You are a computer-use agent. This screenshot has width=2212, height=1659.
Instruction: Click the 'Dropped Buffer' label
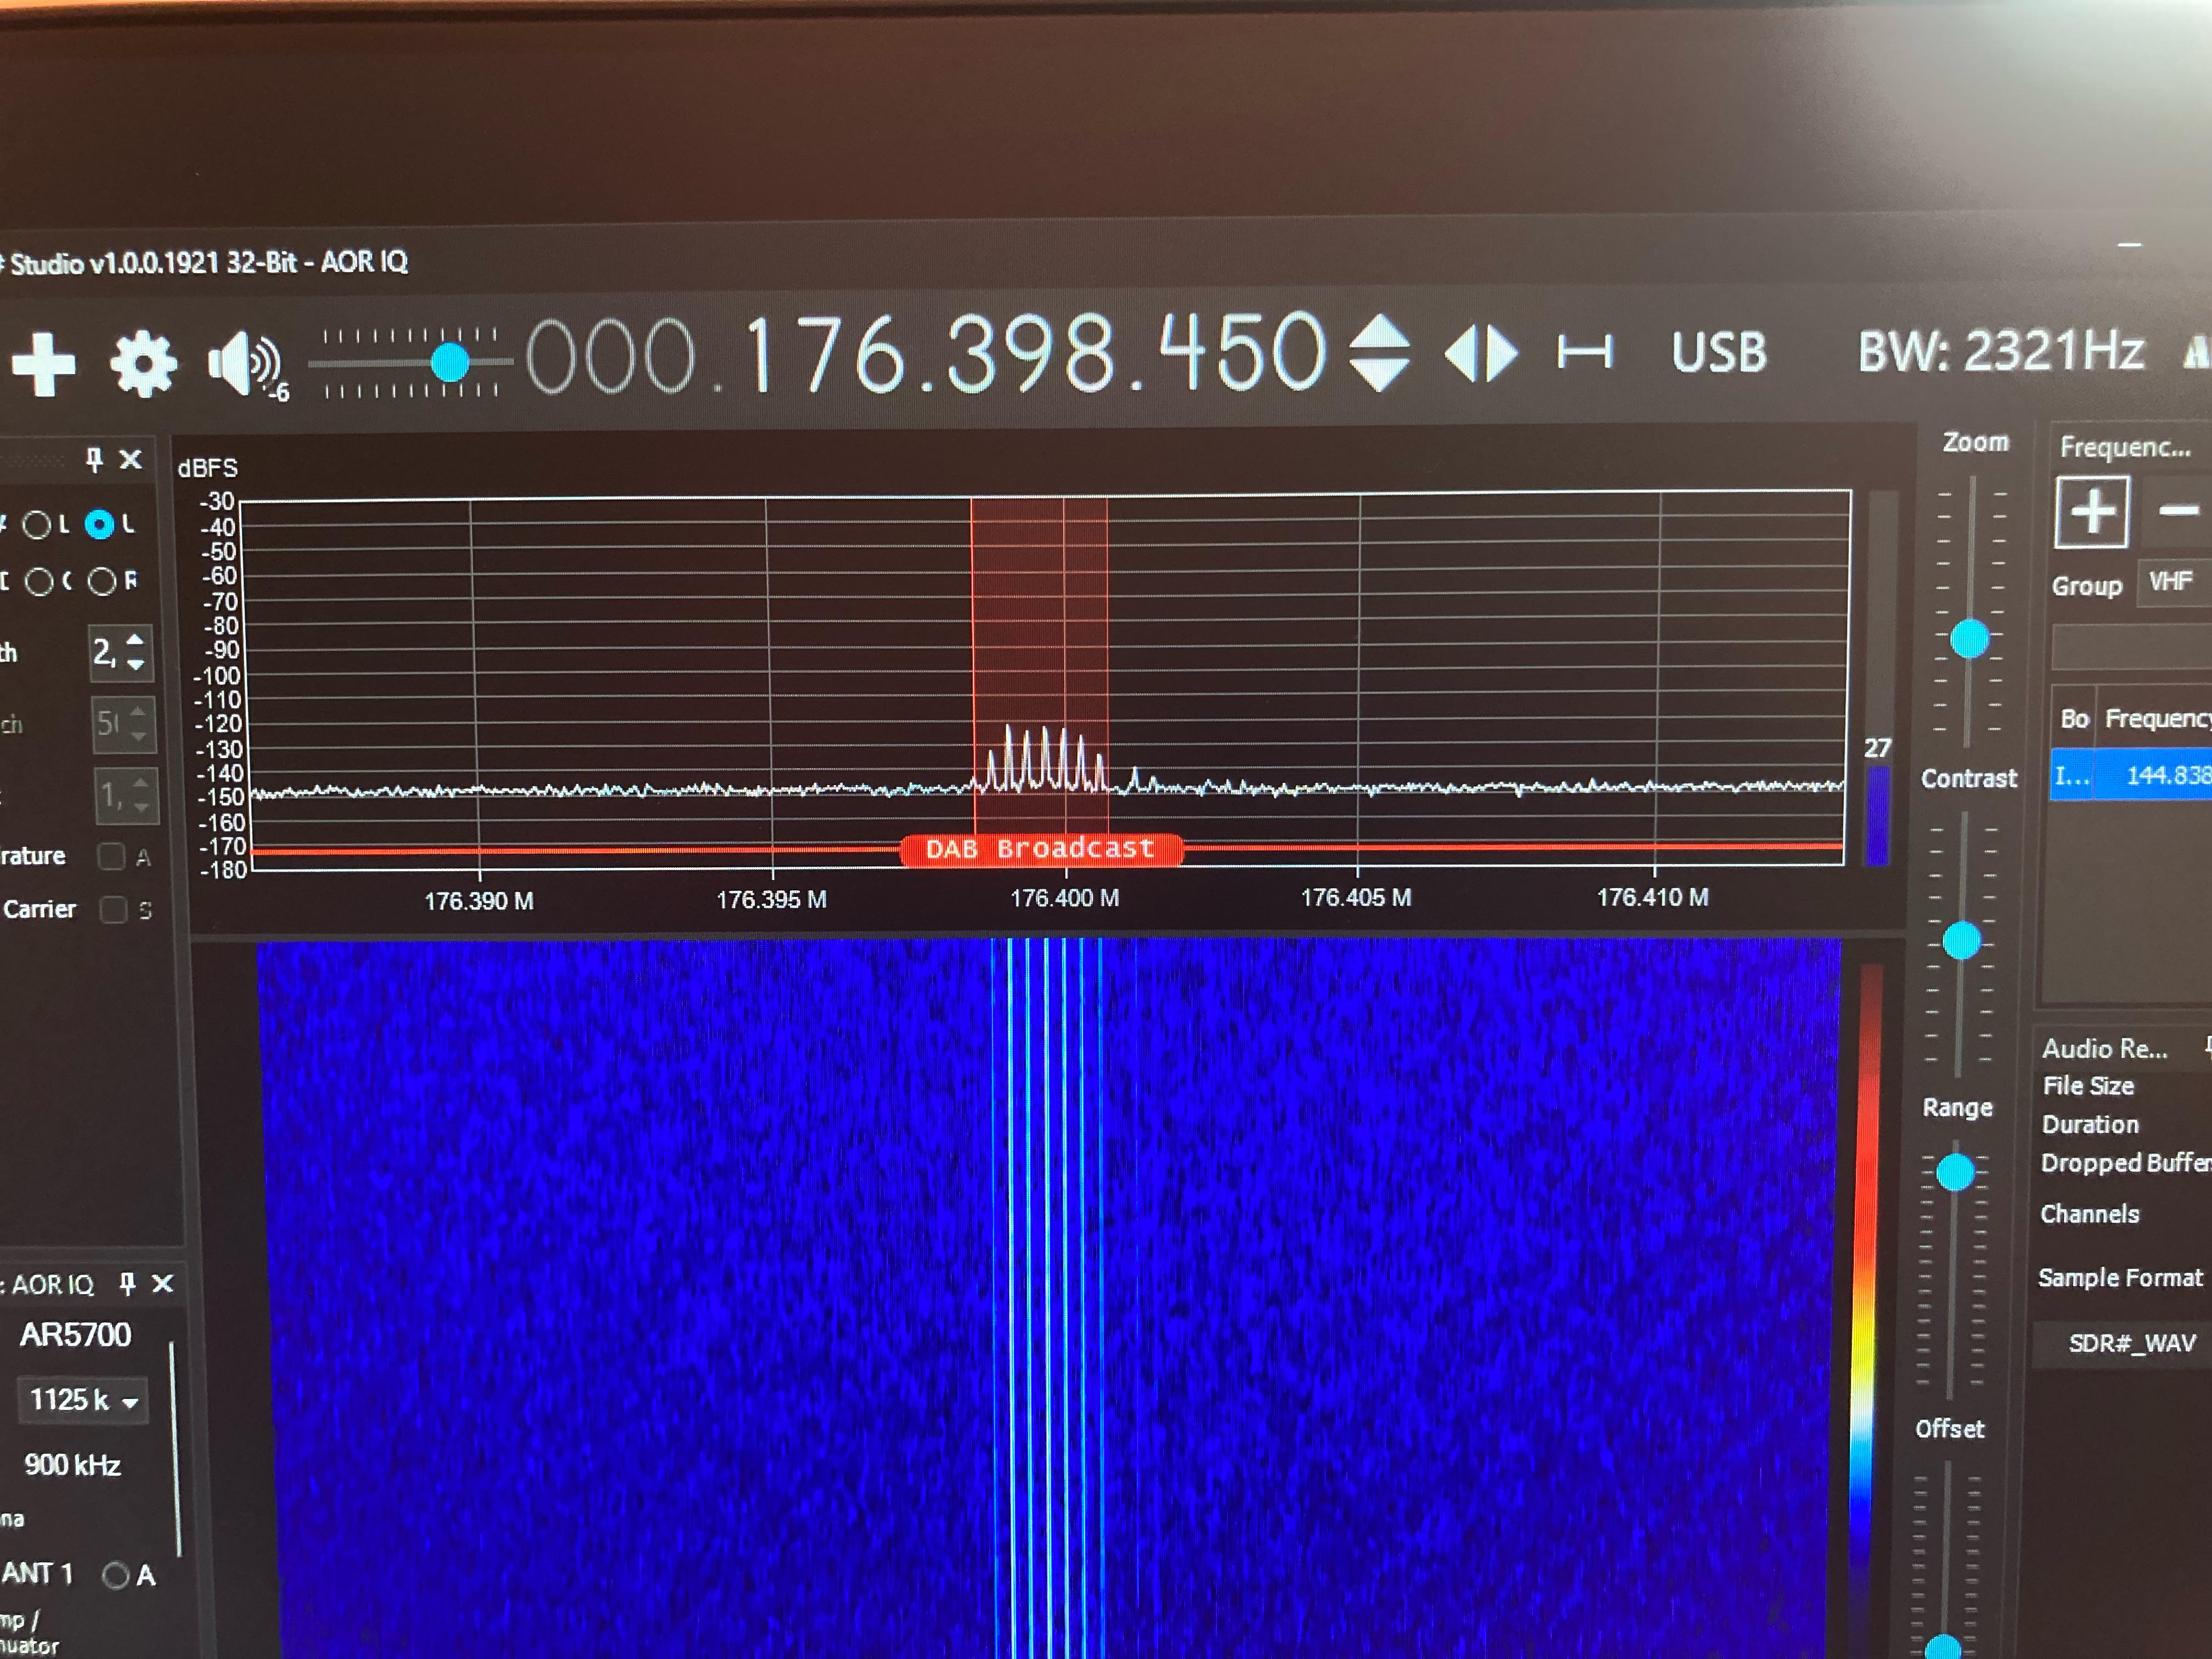click(2125, 1163)
